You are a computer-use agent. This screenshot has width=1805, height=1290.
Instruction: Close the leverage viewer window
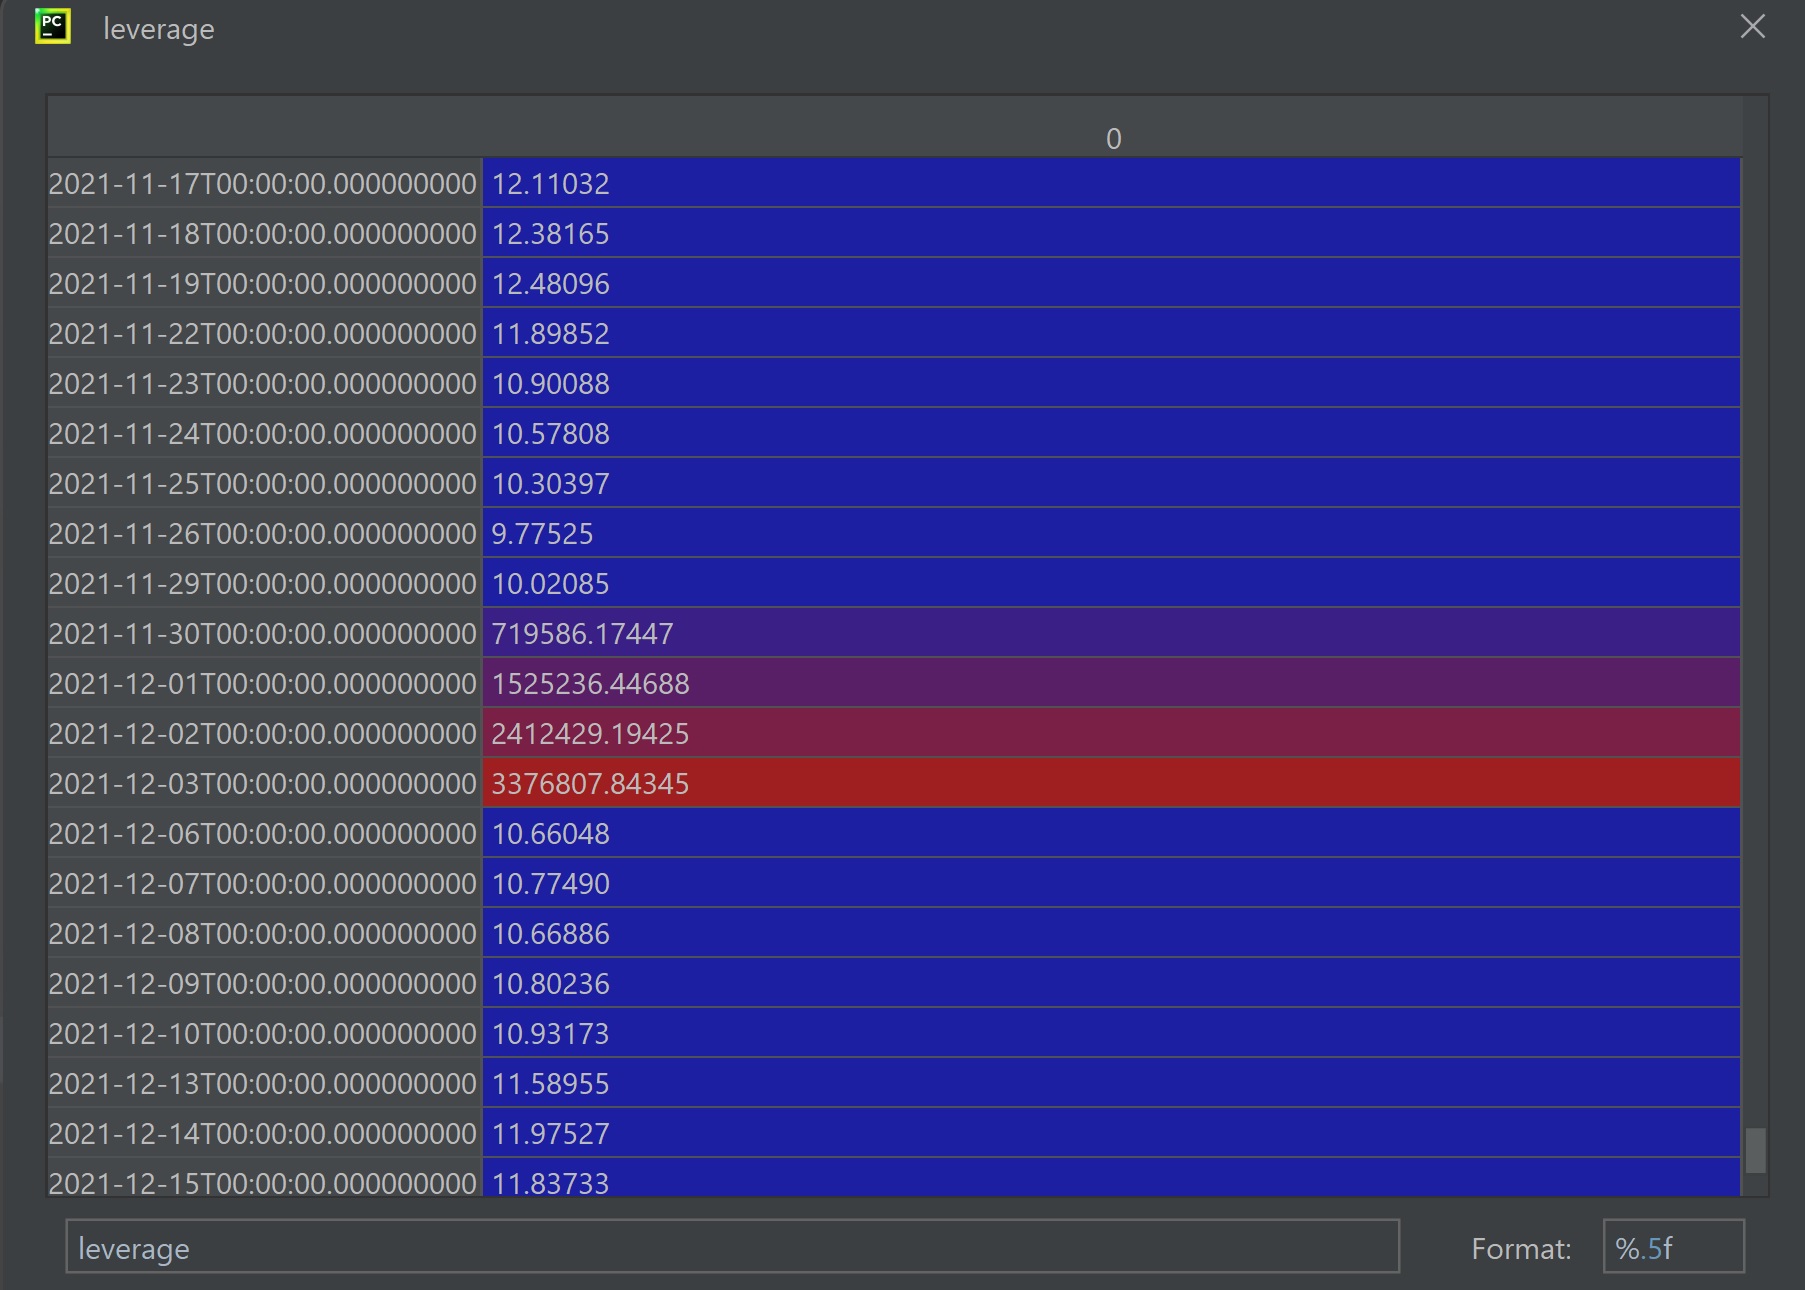1752,27
